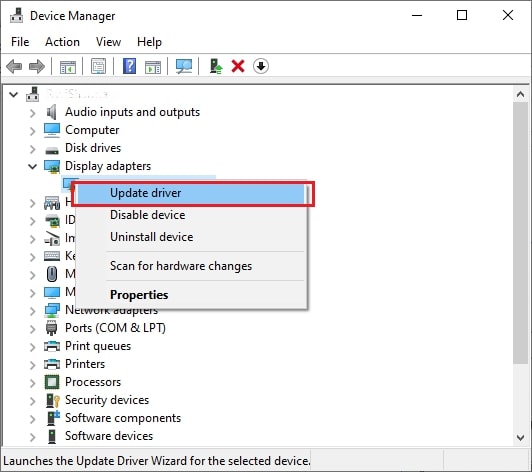Viewport: 532px width, 472px height.
Task: Select the Display adapters tree label
Action: pyautogui.click(x=108, y=166)
